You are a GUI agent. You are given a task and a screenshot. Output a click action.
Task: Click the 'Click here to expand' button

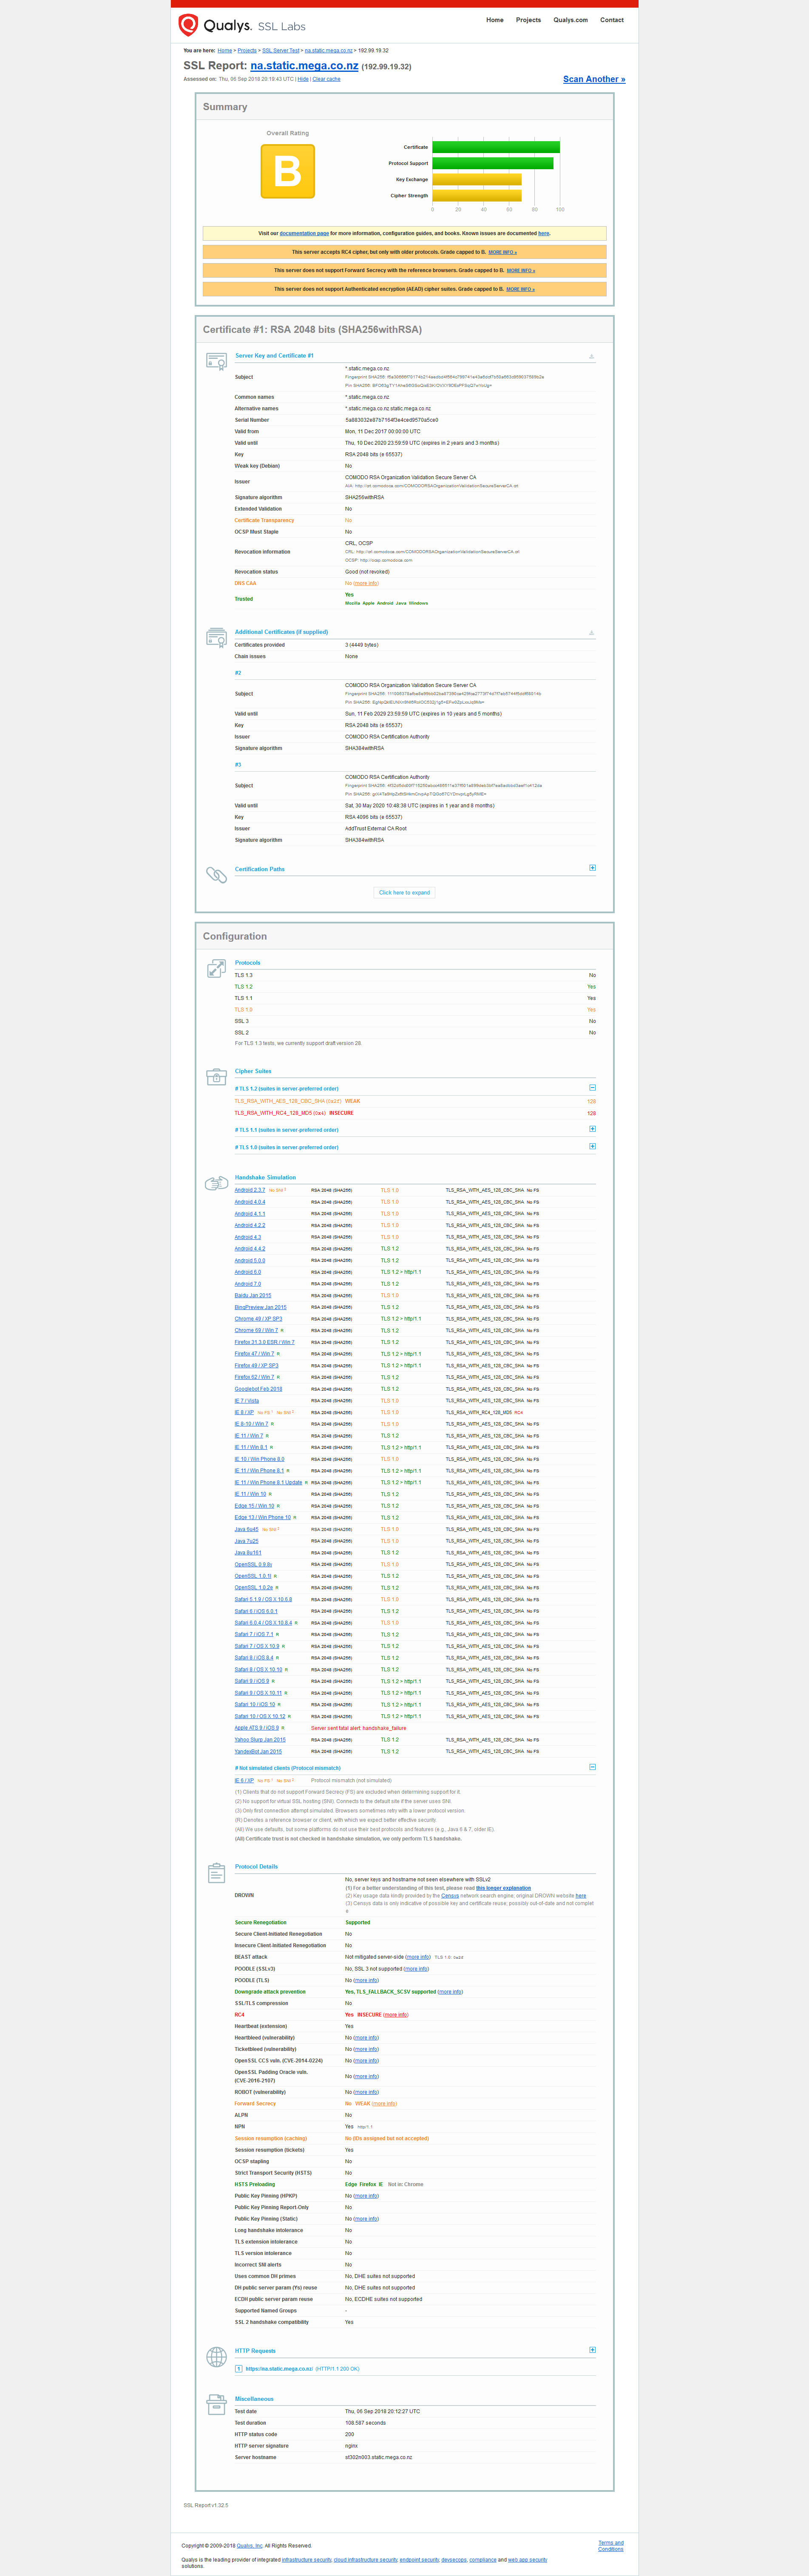click(x=404, y=892)
